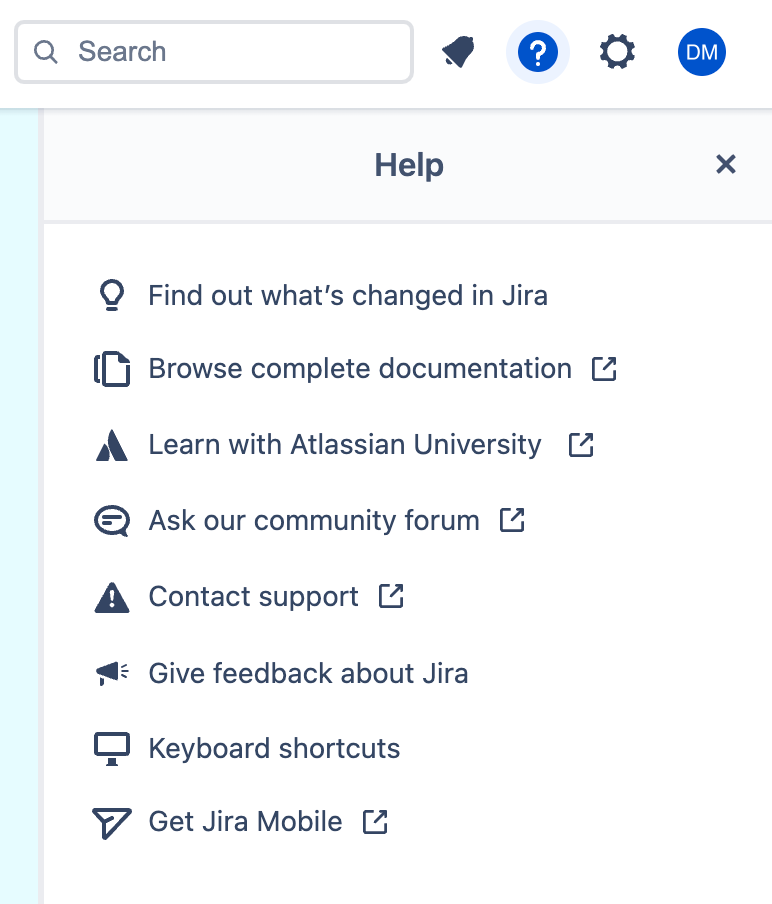Open Browse complete documentation
Viewport: 772px width, 904px height.
[358, 369]
